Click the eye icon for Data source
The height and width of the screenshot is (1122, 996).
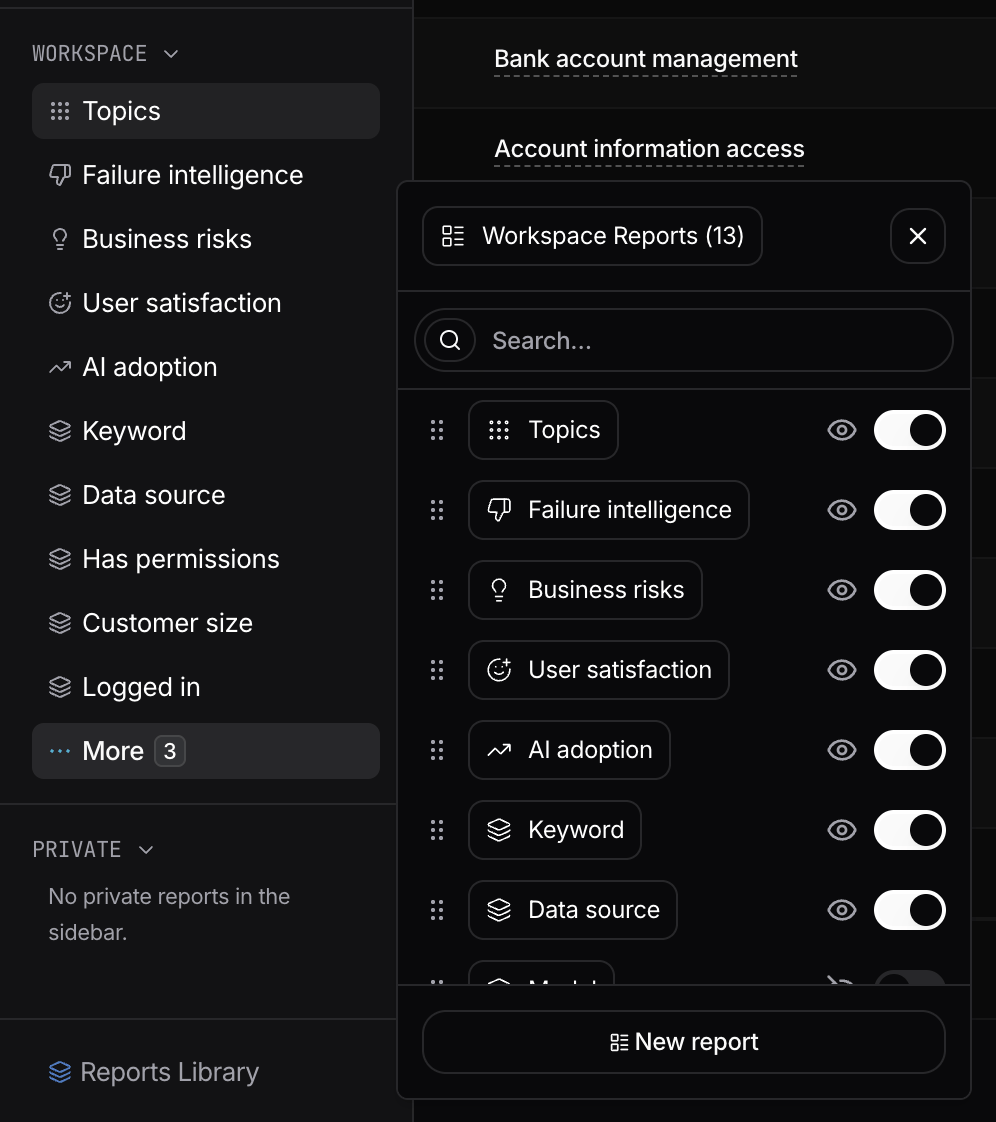[x=841, y=910]
